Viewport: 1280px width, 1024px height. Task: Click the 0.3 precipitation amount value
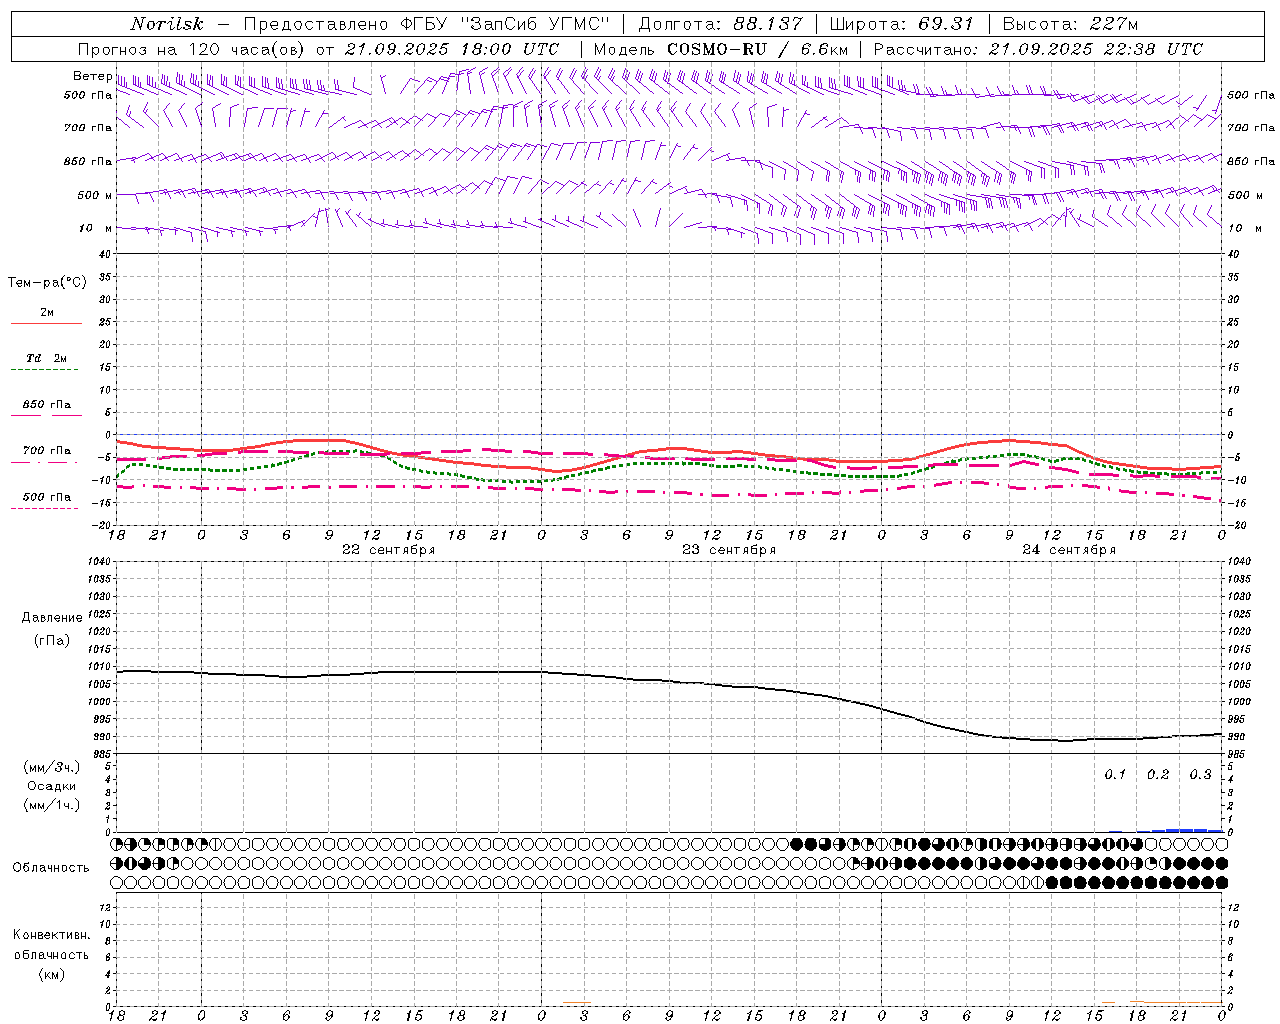[1200, 775]
